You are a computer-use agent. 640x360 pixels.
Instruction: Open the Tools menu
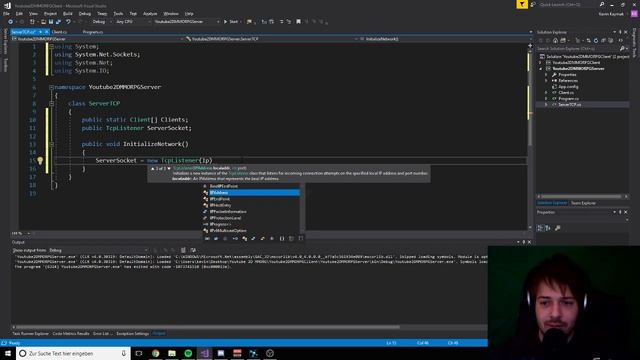click(x=118, y=13)
